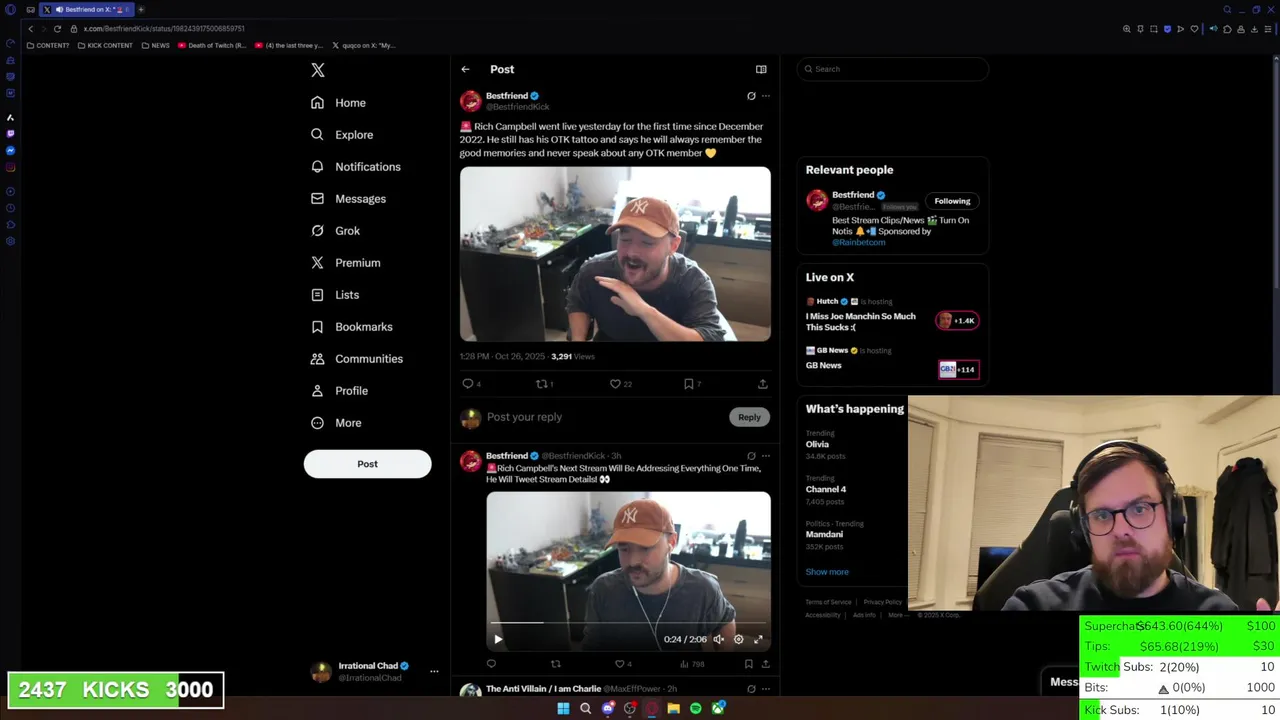Seek on the reply video progress bar
This screenshot has height=720, width=1280.
coord(628,622)
